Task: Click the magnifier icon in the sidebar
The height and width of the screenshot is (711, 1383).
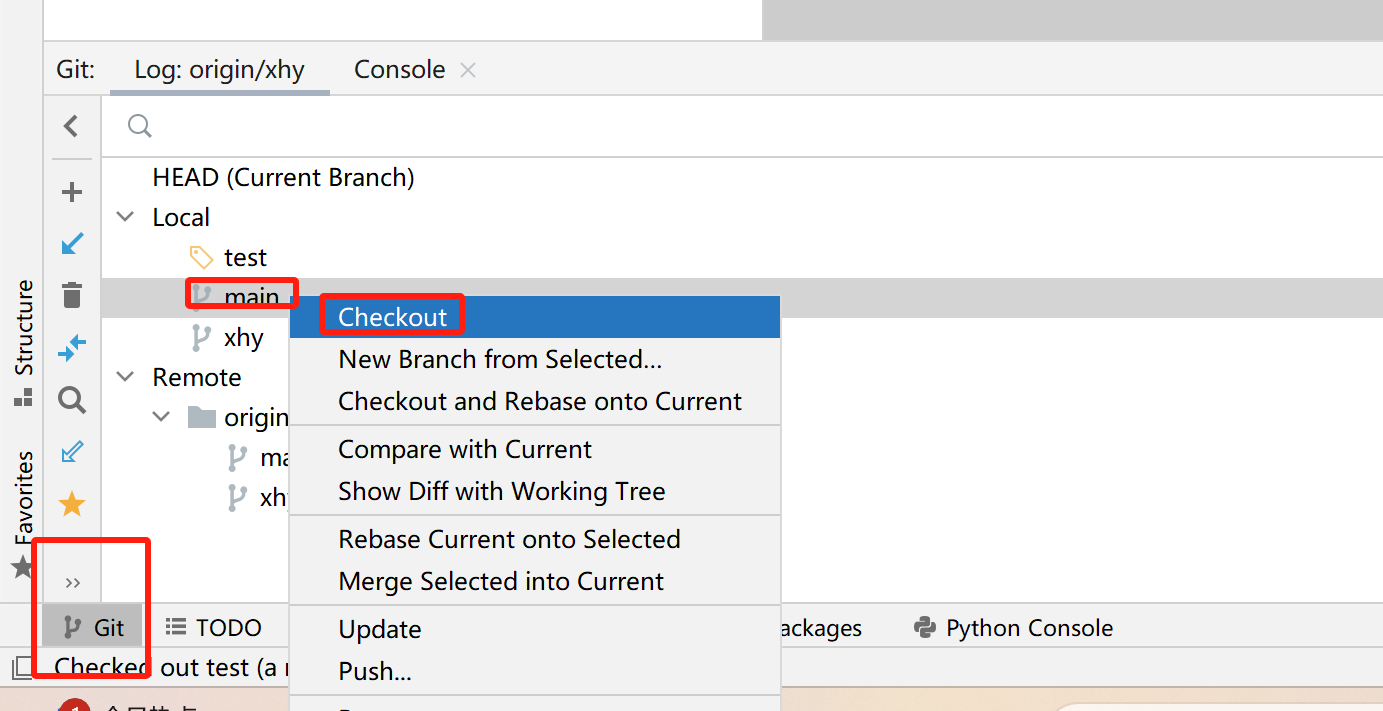Action: (72, 401)
